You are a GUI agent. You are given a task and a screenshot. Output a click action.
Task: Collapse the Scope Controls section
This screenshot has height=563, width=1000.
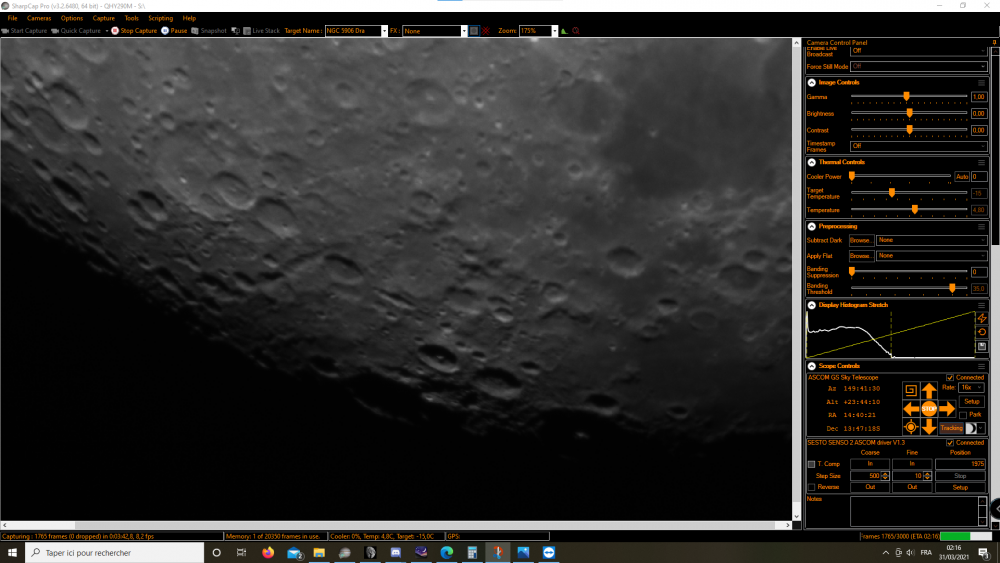[812, 367]
